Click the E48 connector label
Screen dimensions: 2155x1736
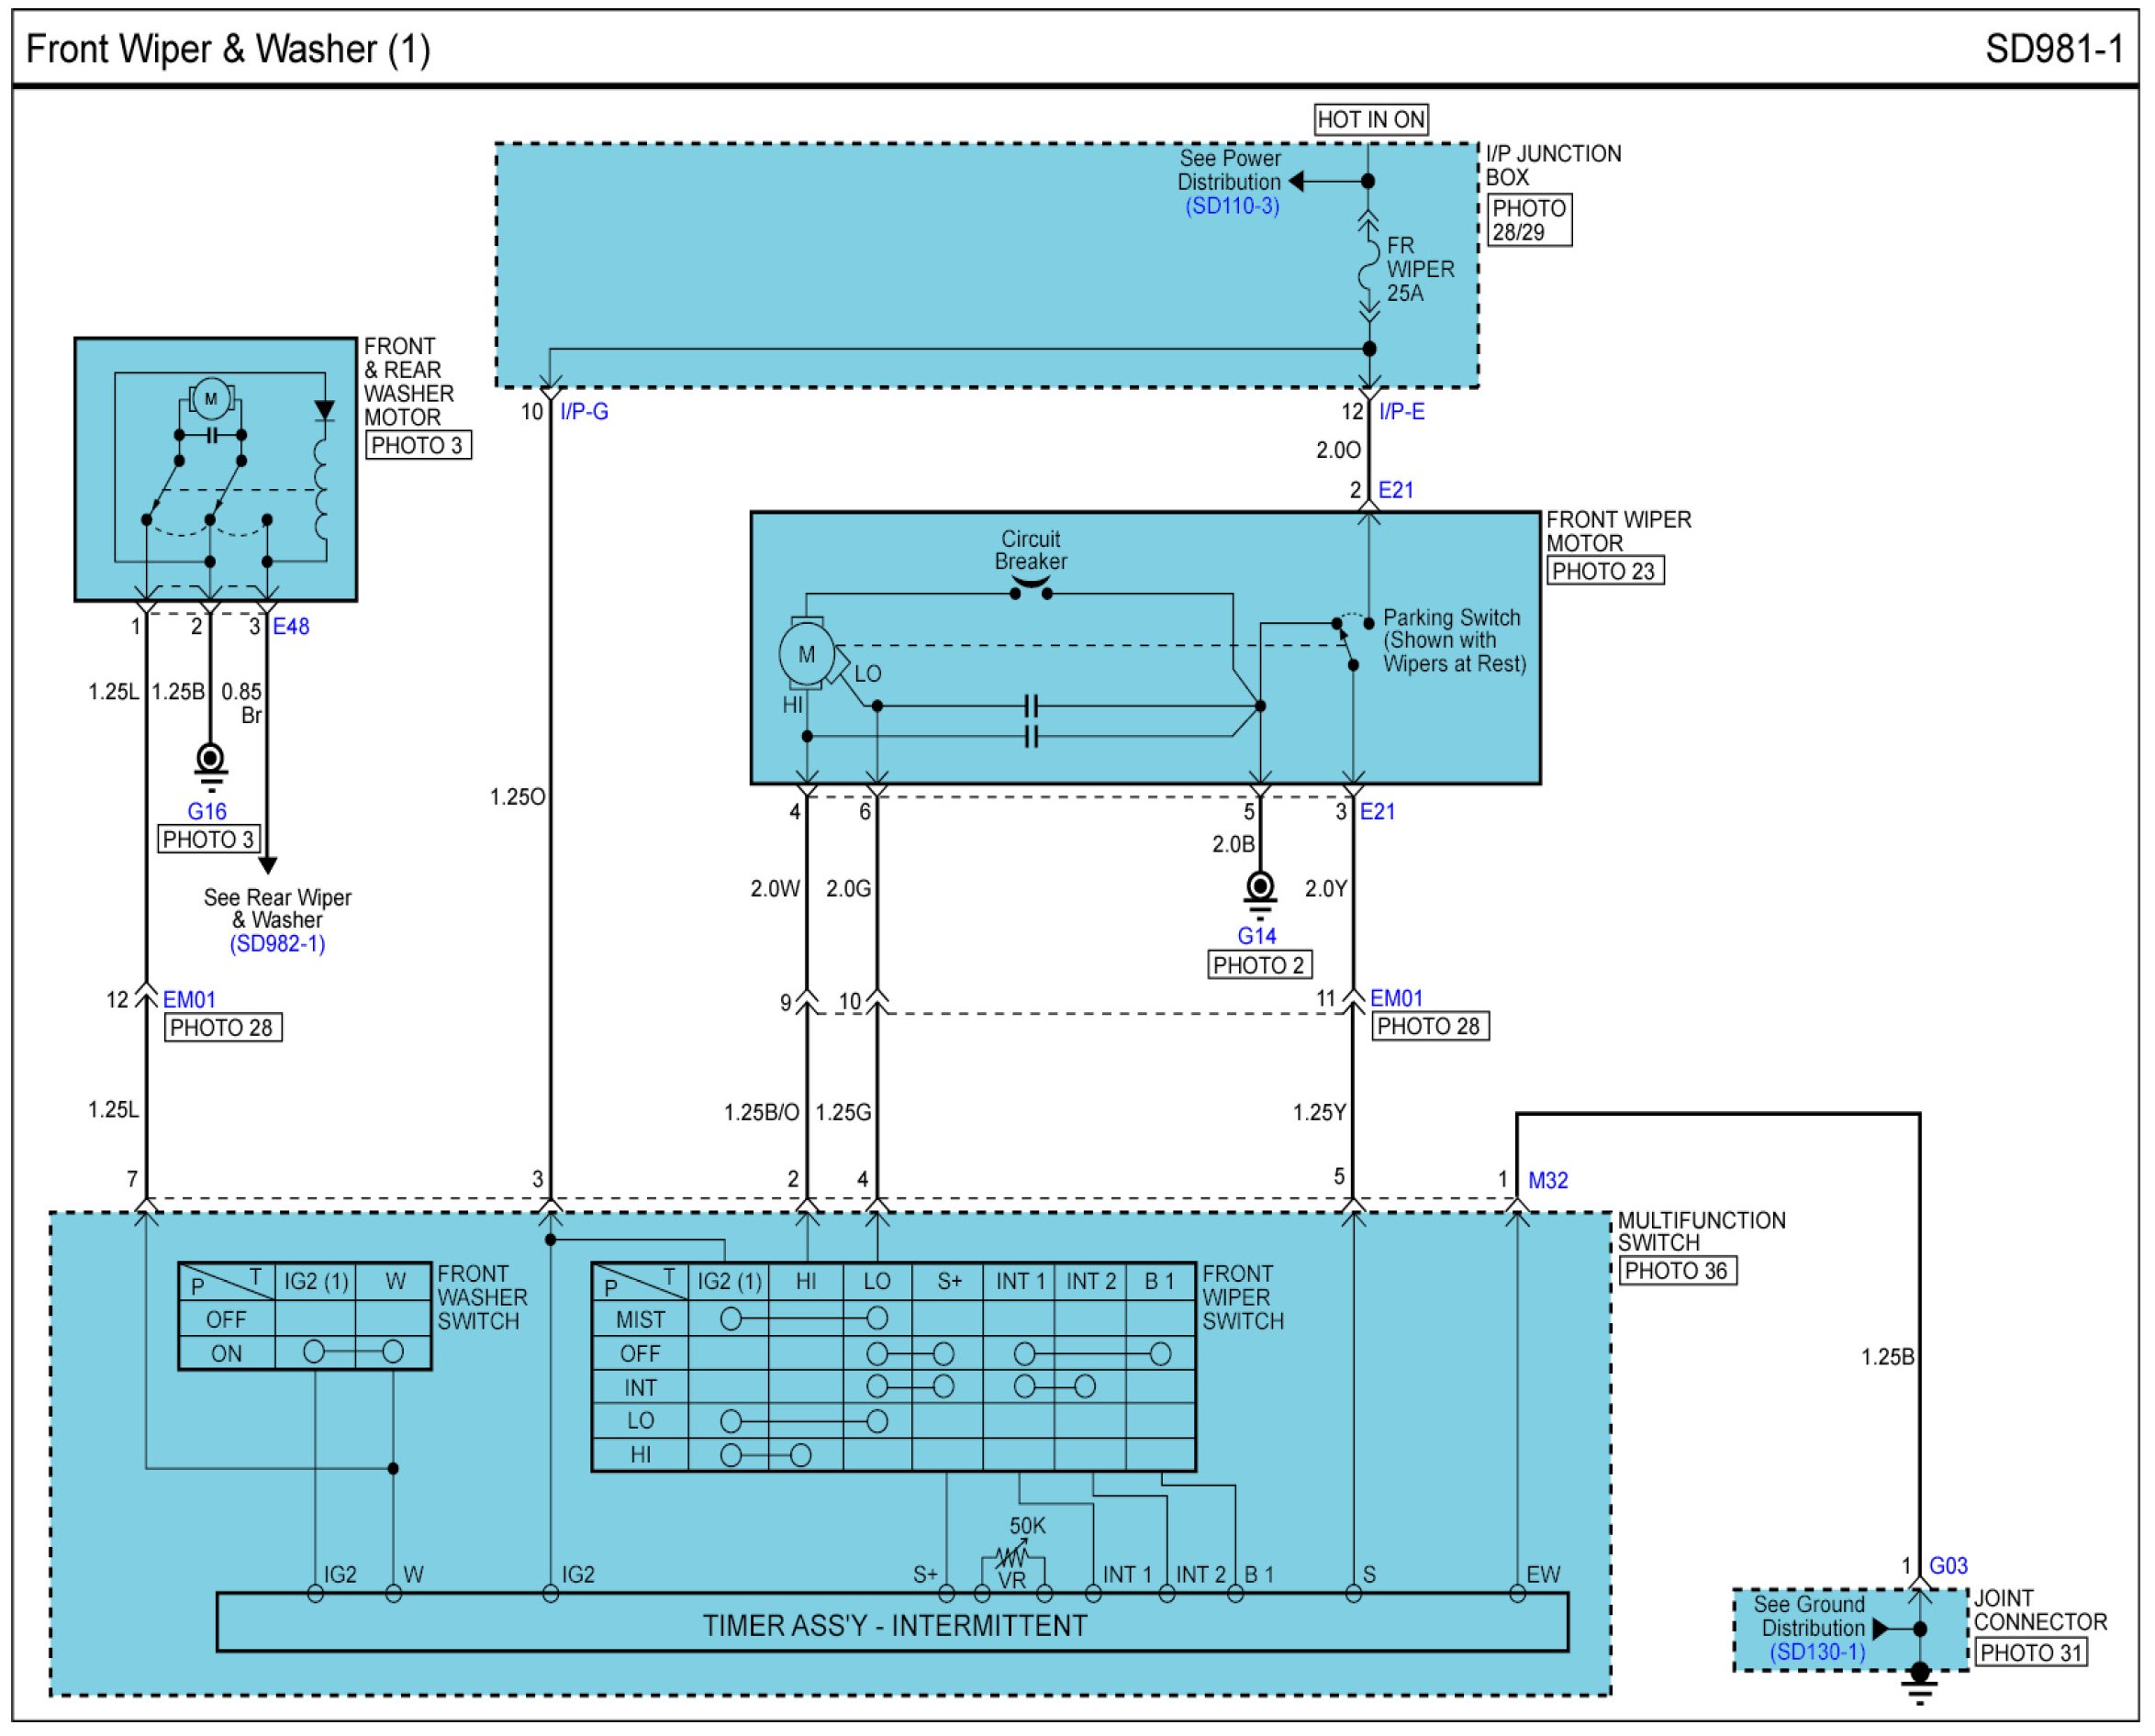(291, 627)
